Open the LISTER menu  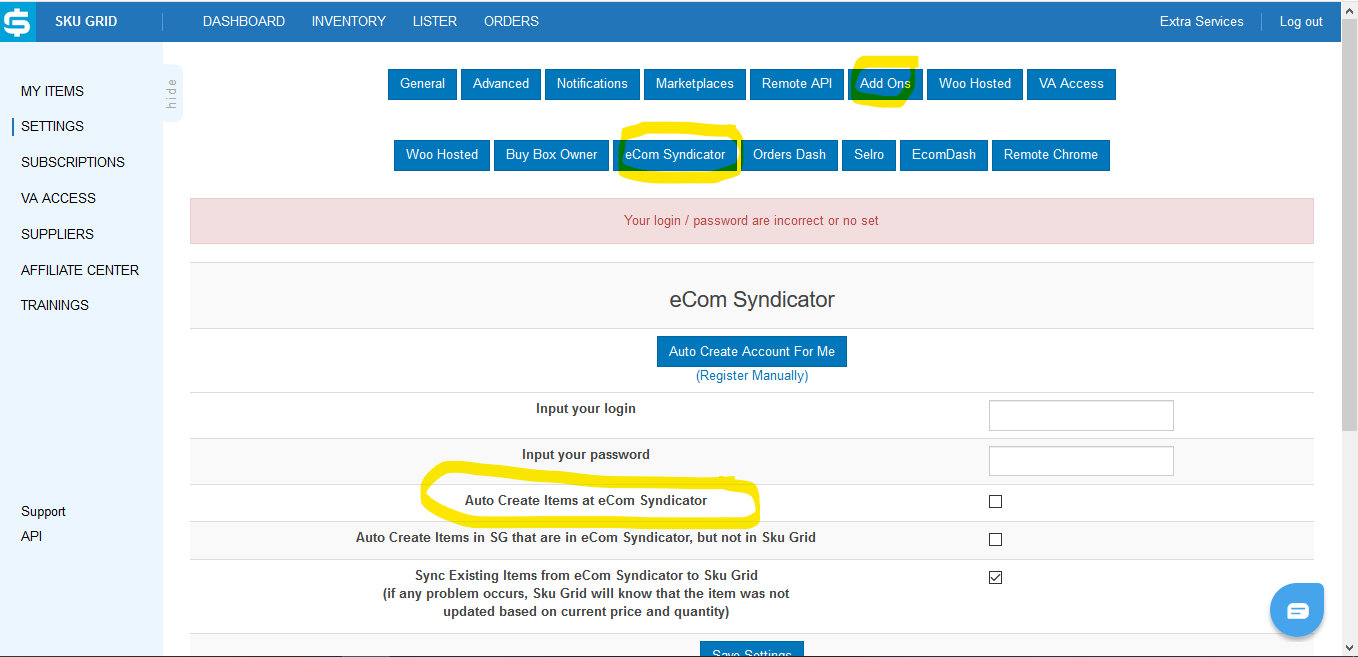click(435, 21)
